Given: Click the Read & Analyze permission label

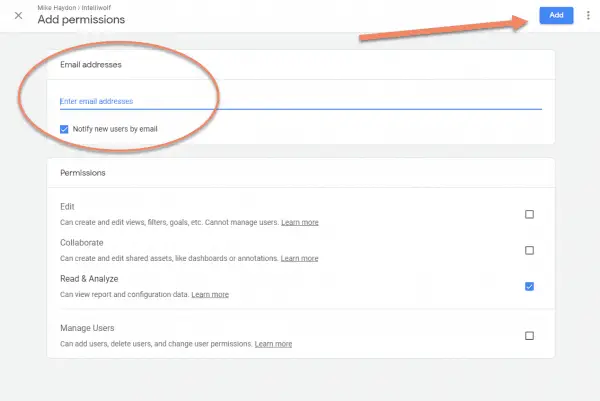Looking at the screenshot, I should click(x=89, y=279).
